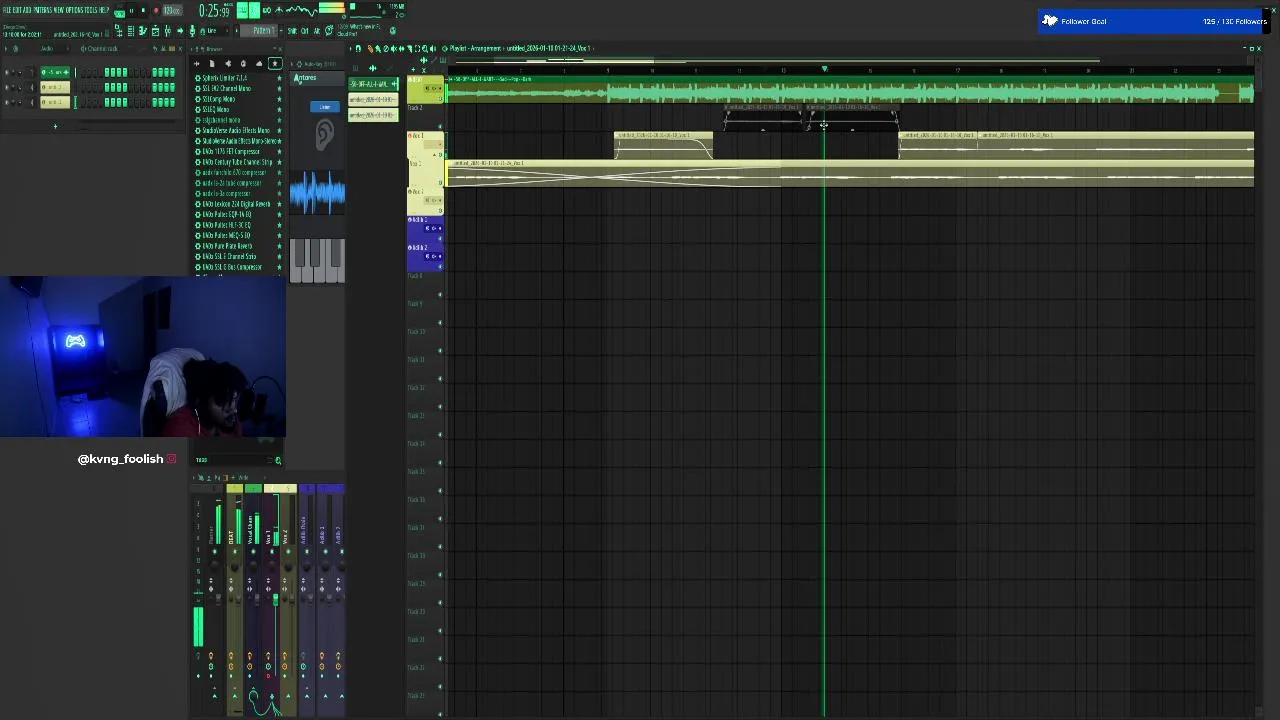Screen dimensions: 1280x720
Task: Open the HELP menu
Action: click(x=105, y=10)
